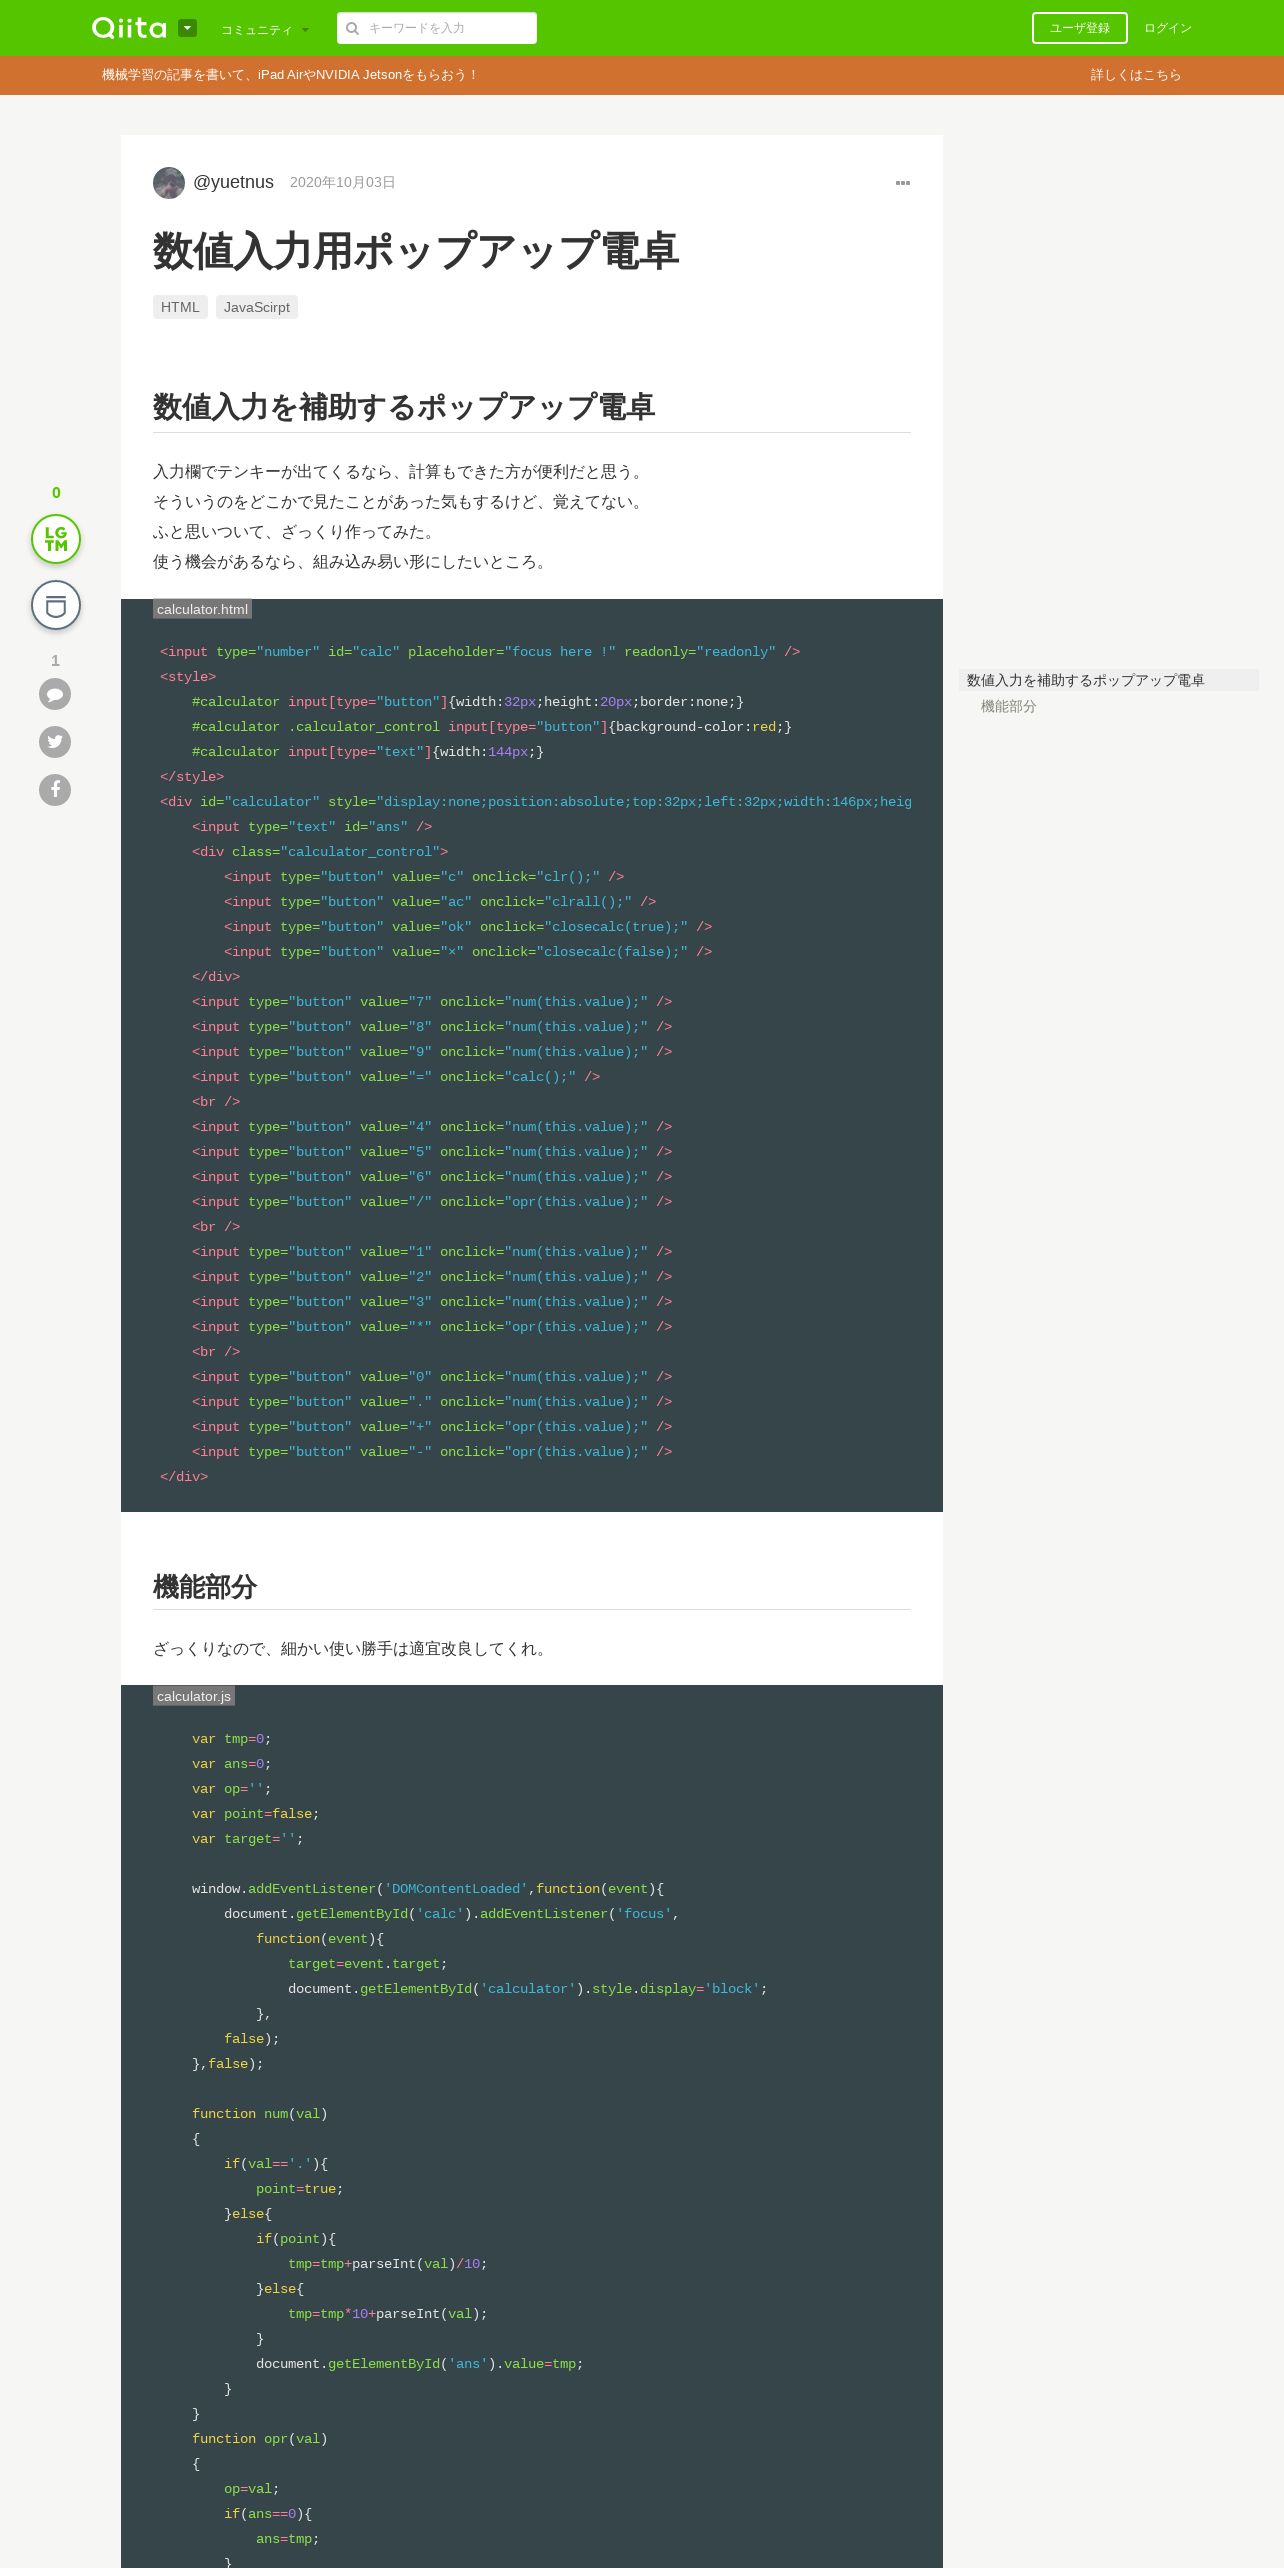This screenshot has width=1284, height=2568.
Task: Open the dropdown arrow next to Qiita logo
Action: pyautogui.click(x=187, y=28)
